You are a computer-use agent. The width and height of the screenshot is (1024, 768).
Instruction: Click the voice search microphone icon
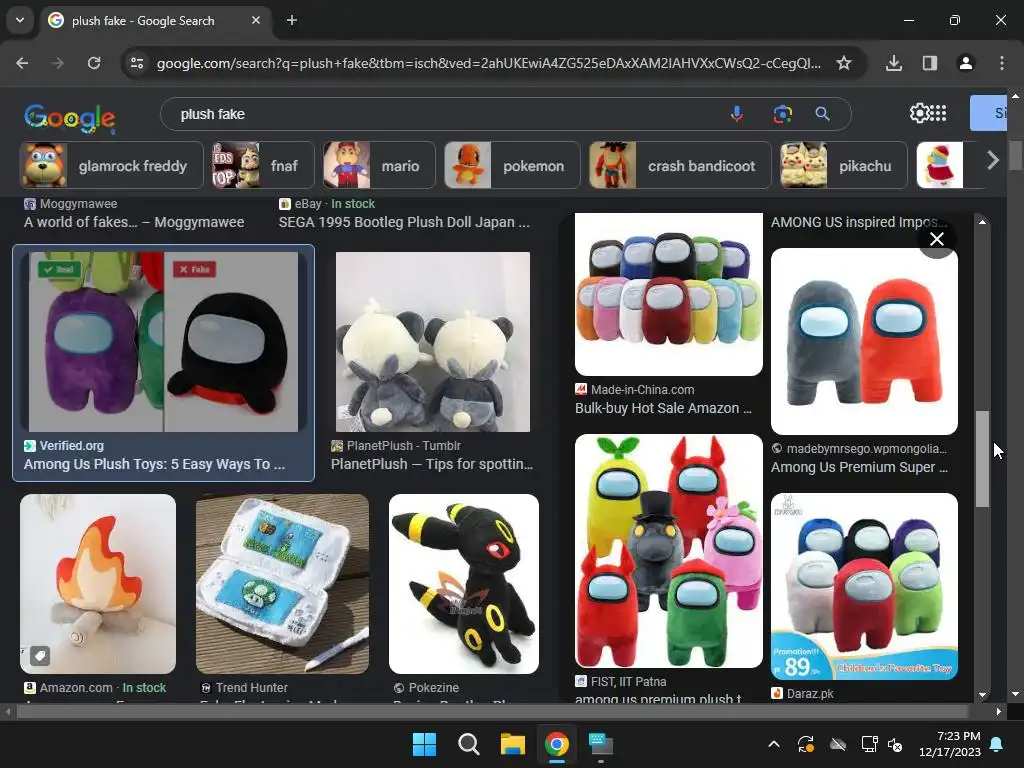737,114
